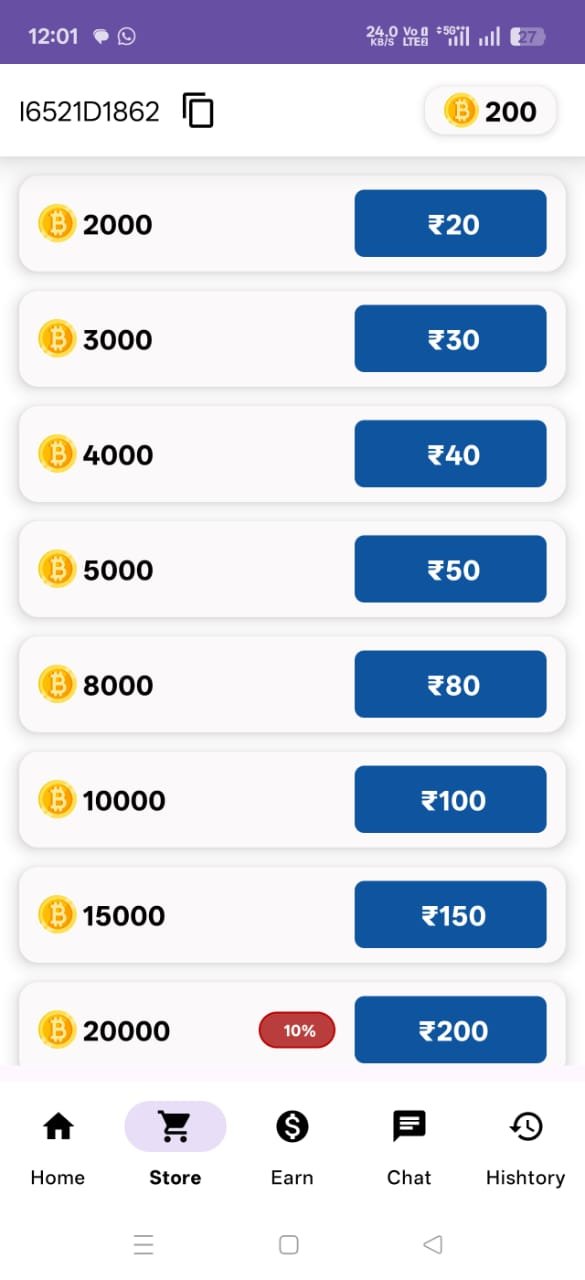Tap the coin icon in the 200 balance pill
This screenshot has width=585, height=1280.
tap(461, 110)
